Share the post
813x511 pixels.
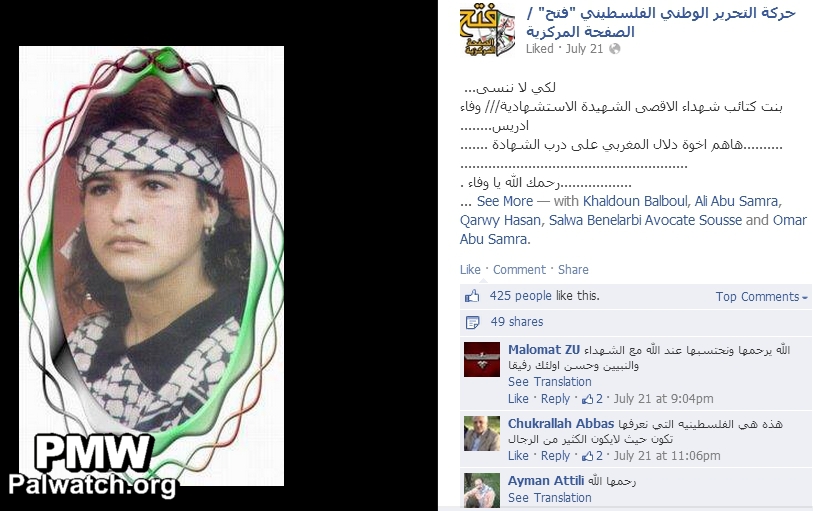coord(573,270)
